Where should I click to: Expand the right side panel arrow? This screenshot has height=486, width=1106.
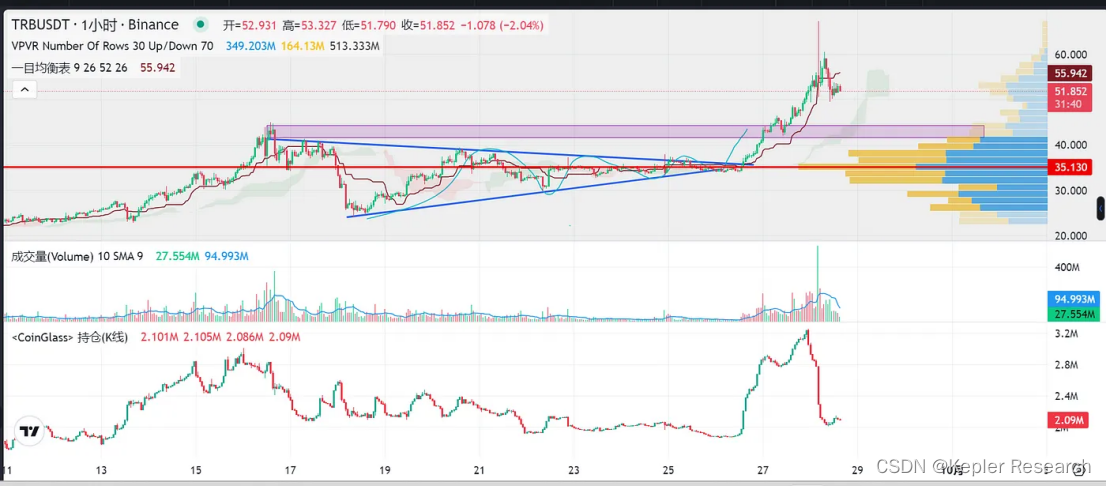[x=1100, y=209]
